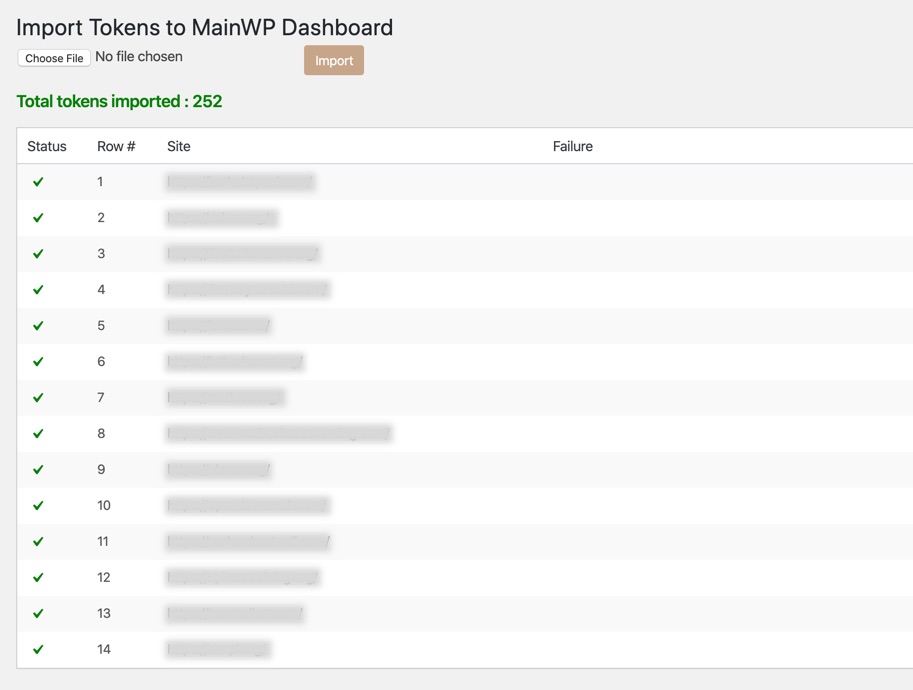Screen dimensions: 913x690
Task: Click the Import button
Action: click(x=334, y=61)
